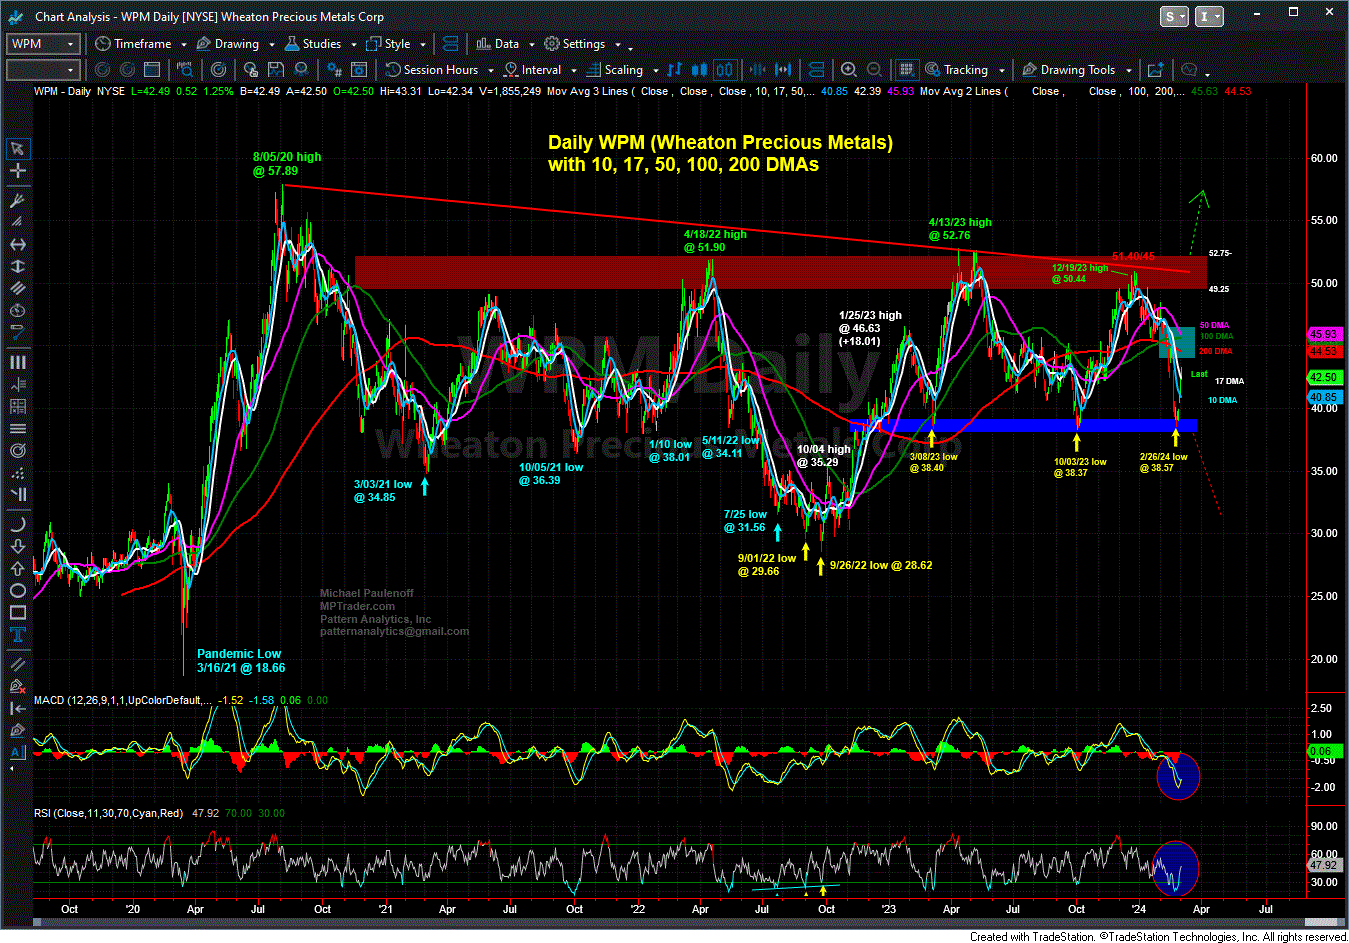Toggle the S indicator button in title bar
The width and height of the screenshot is (1349, 943).
1174,16
